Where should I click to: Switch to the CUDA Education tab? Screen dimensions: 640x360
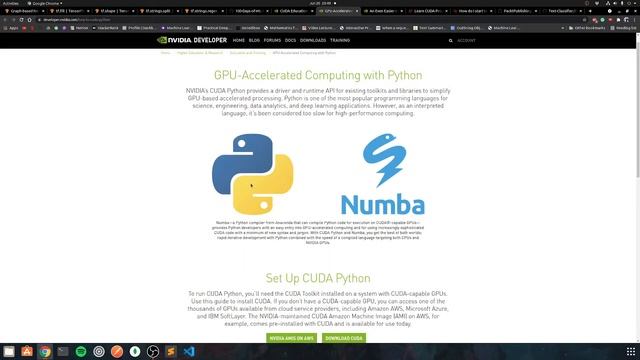pos(293,11)
